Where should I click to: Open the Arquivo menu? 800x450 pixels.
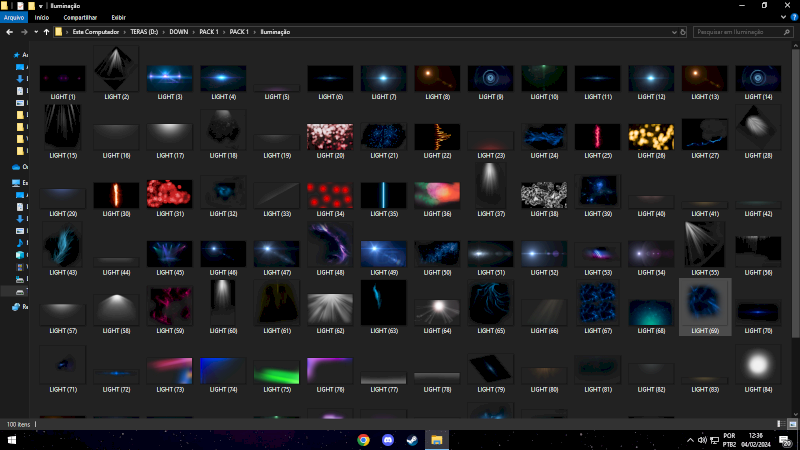click(14, 17)
